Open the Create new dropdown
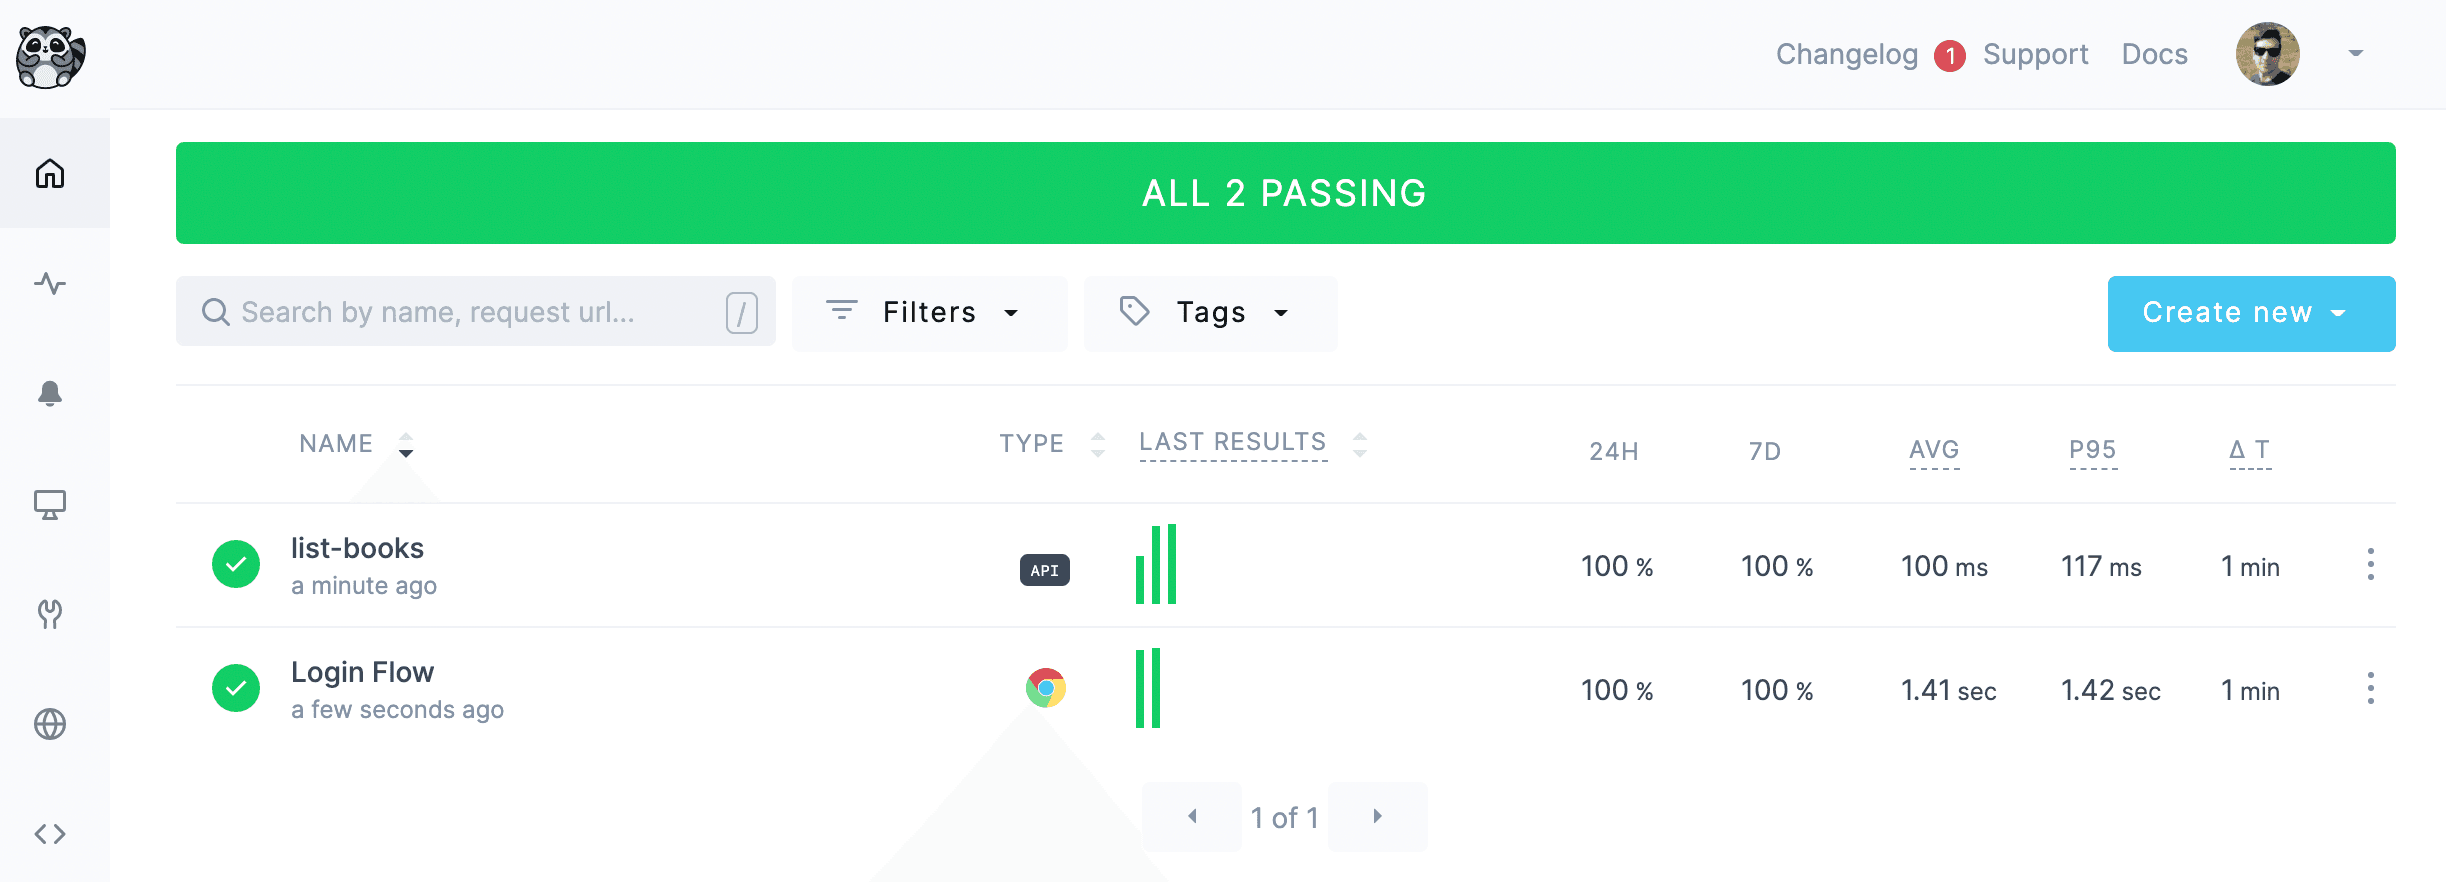 pyautogui.click(x=2250, y=313)
